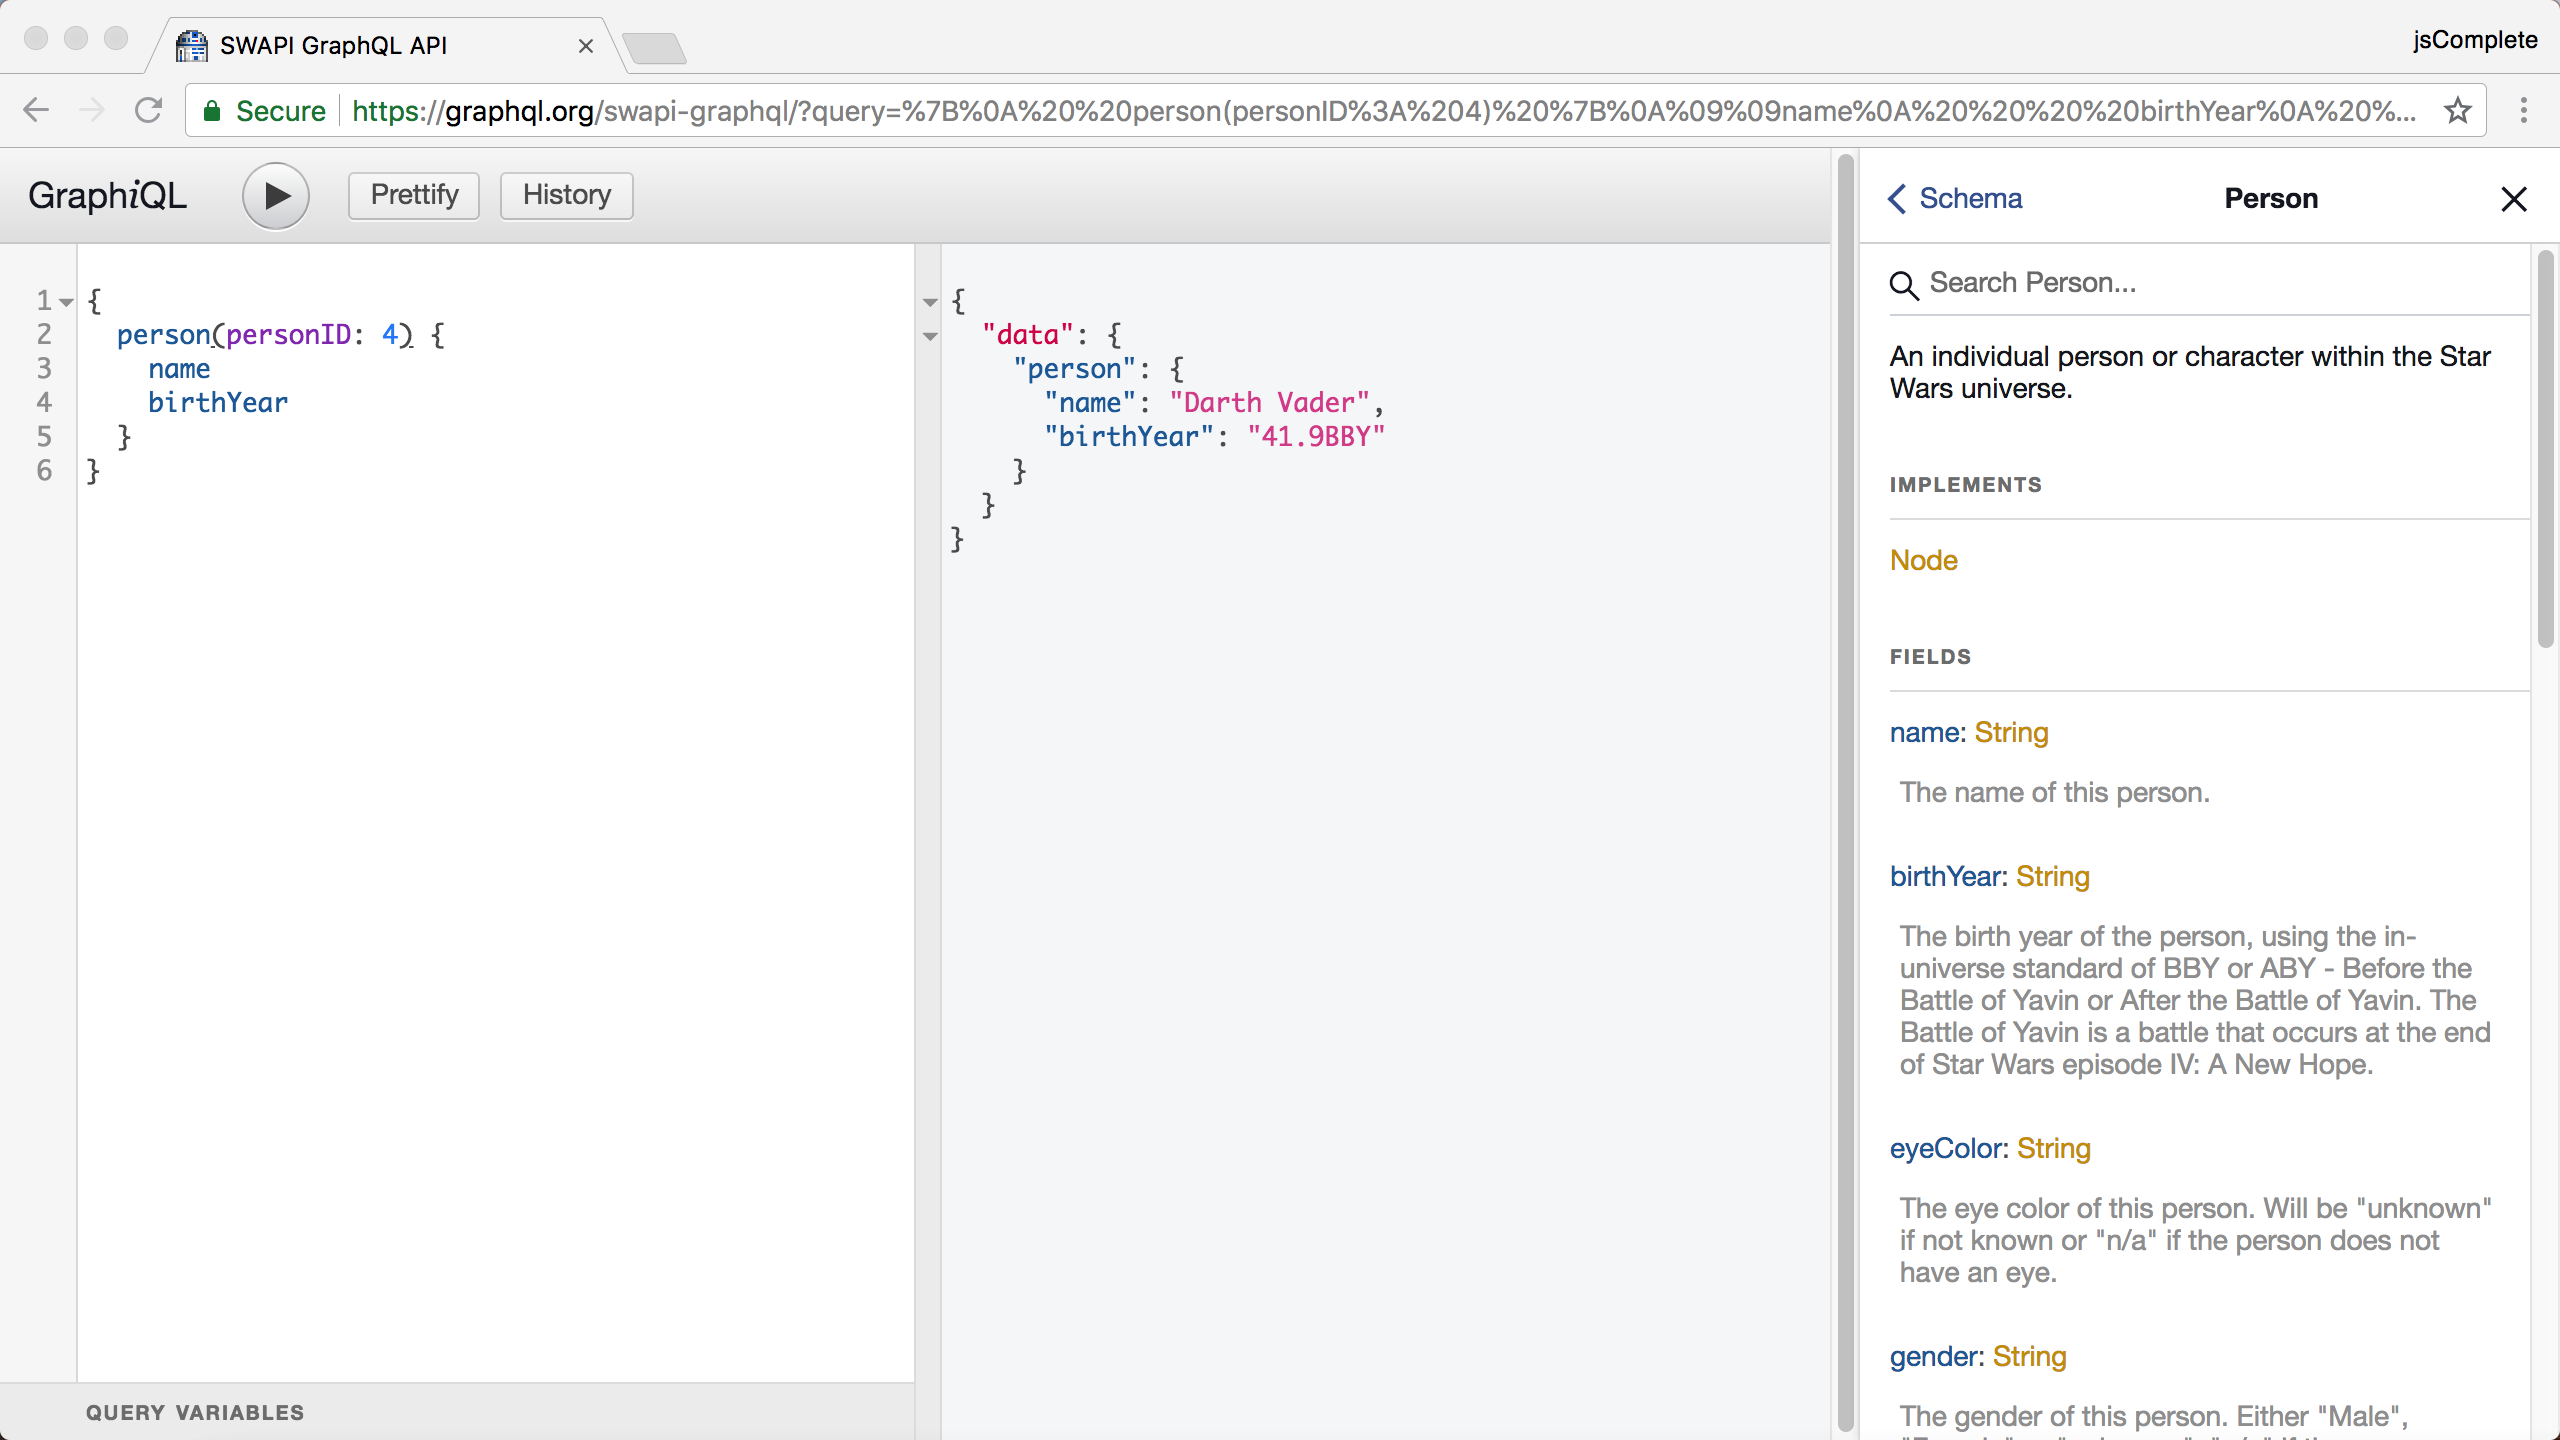The width and height of the screenshot is (2560, 1440).
Task: Open String type next to gender
Action: pos(2030,1357)
